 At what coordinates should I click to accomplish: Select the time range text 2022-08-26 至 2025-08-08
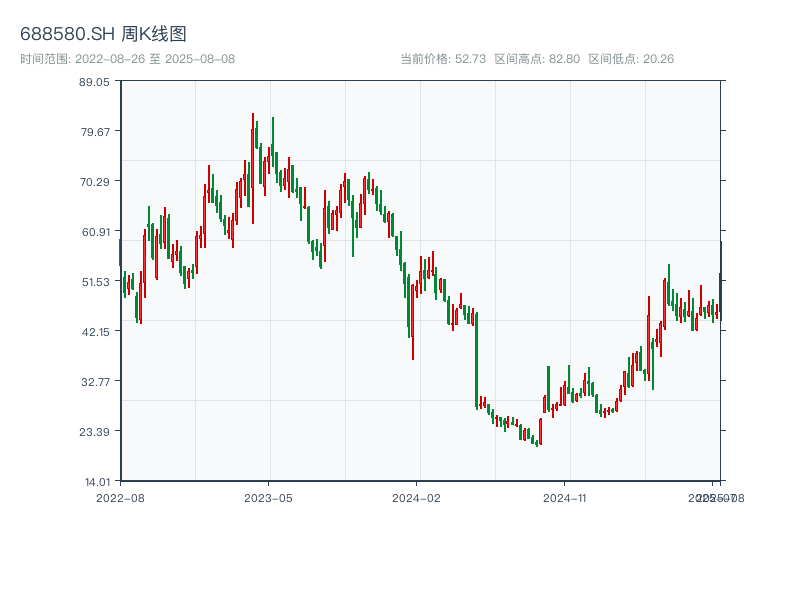[155, 59]
